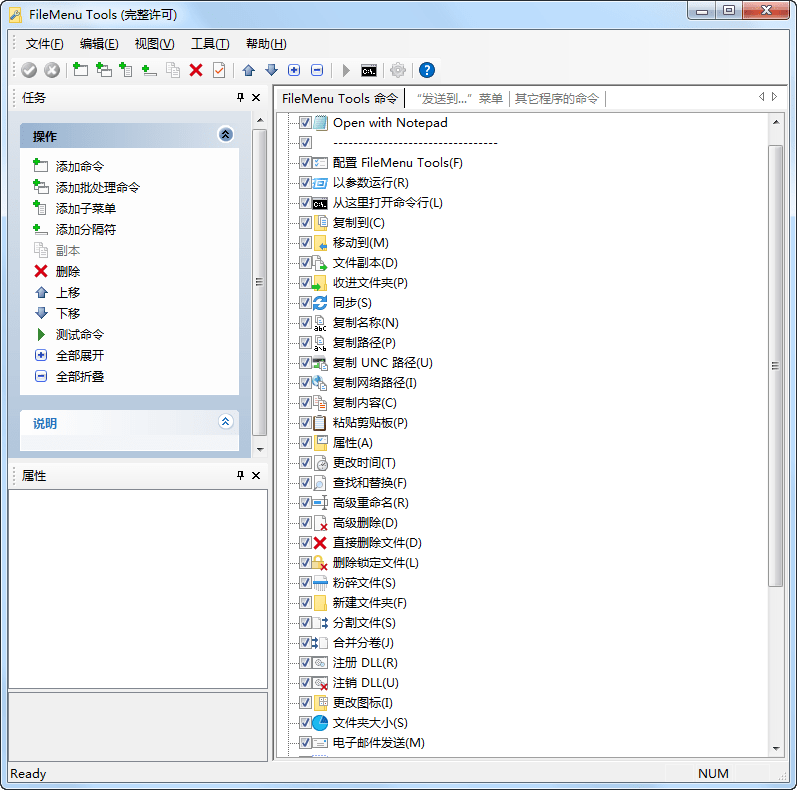
Task: Toggle the 复制到(C) checkbox
Action: pyautogui.click(x=305, y=223)
